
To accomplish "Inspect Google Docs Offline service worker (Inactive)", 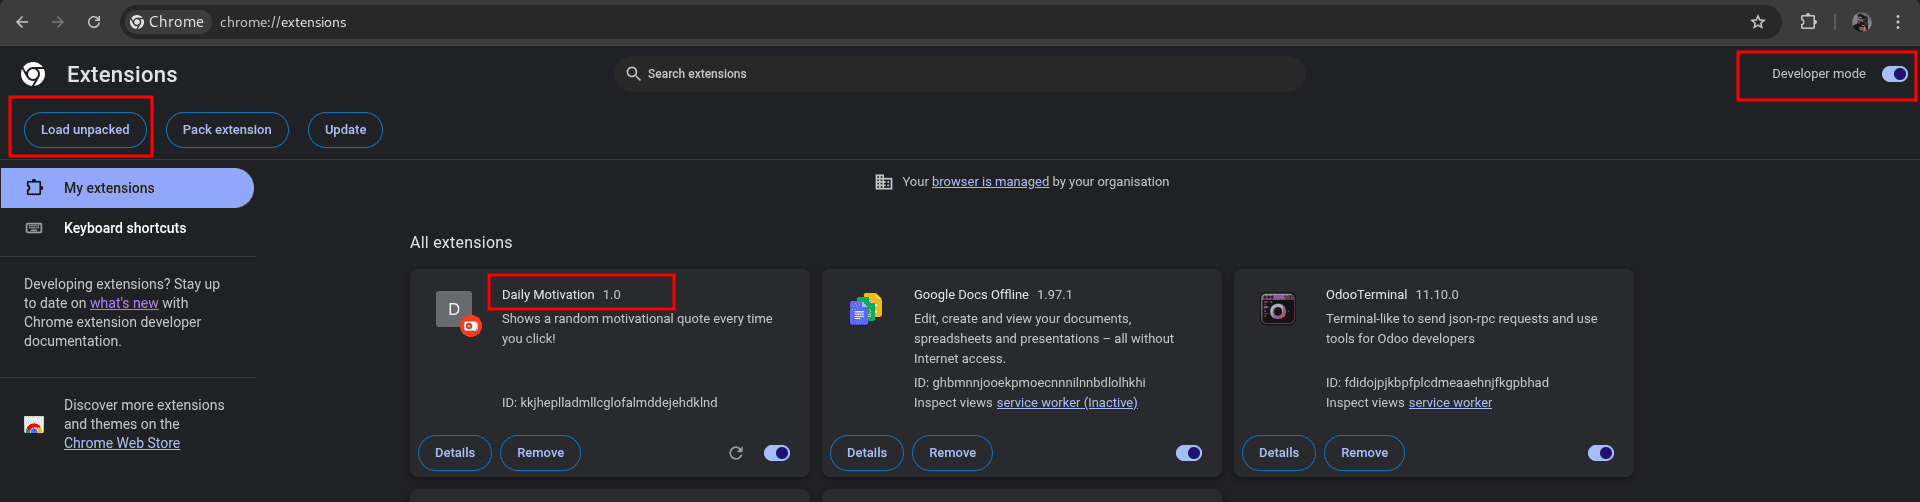I will coord(1067,403).
